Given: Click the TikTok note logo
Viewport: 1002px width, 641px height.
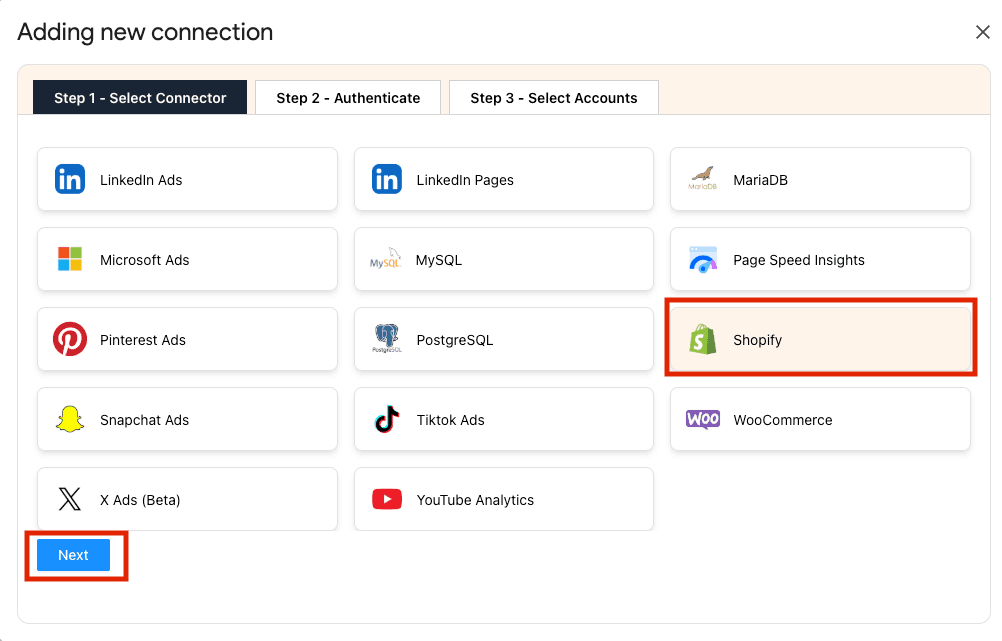Looking at the screenshot, I should [387, 419].
